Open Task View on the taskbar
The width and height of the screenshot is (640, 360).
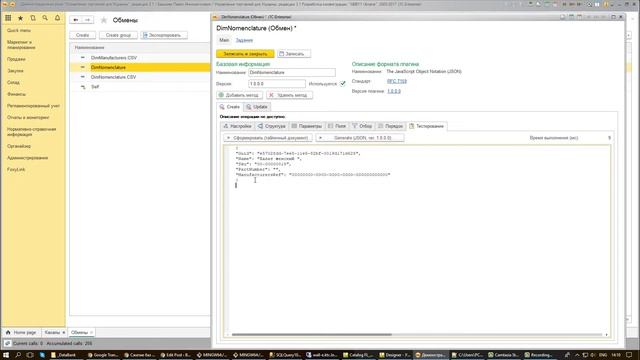(30, 355)
